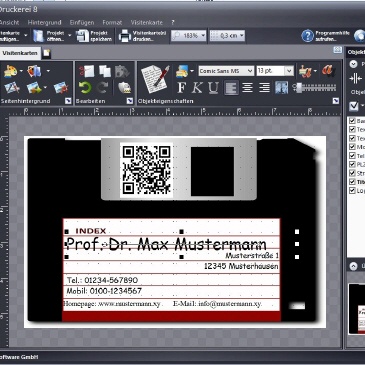The width and height of the screenshot is (365, 365).
Task: Click the greyed-out paste icon
Action: (x=122, y=71)
